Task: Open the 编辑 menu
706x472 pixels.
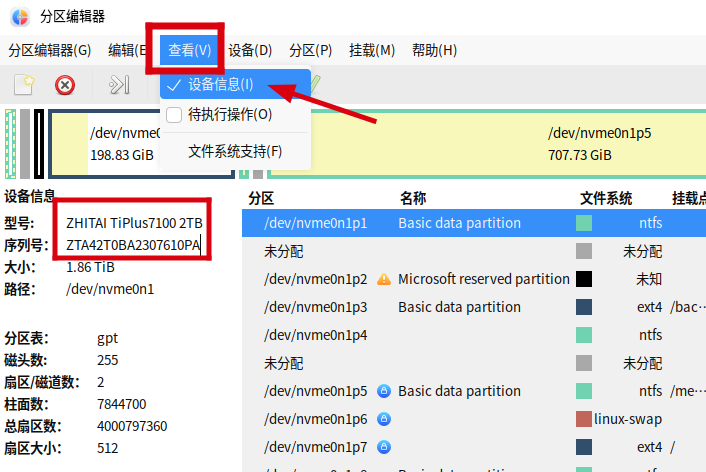Action: 127,50
